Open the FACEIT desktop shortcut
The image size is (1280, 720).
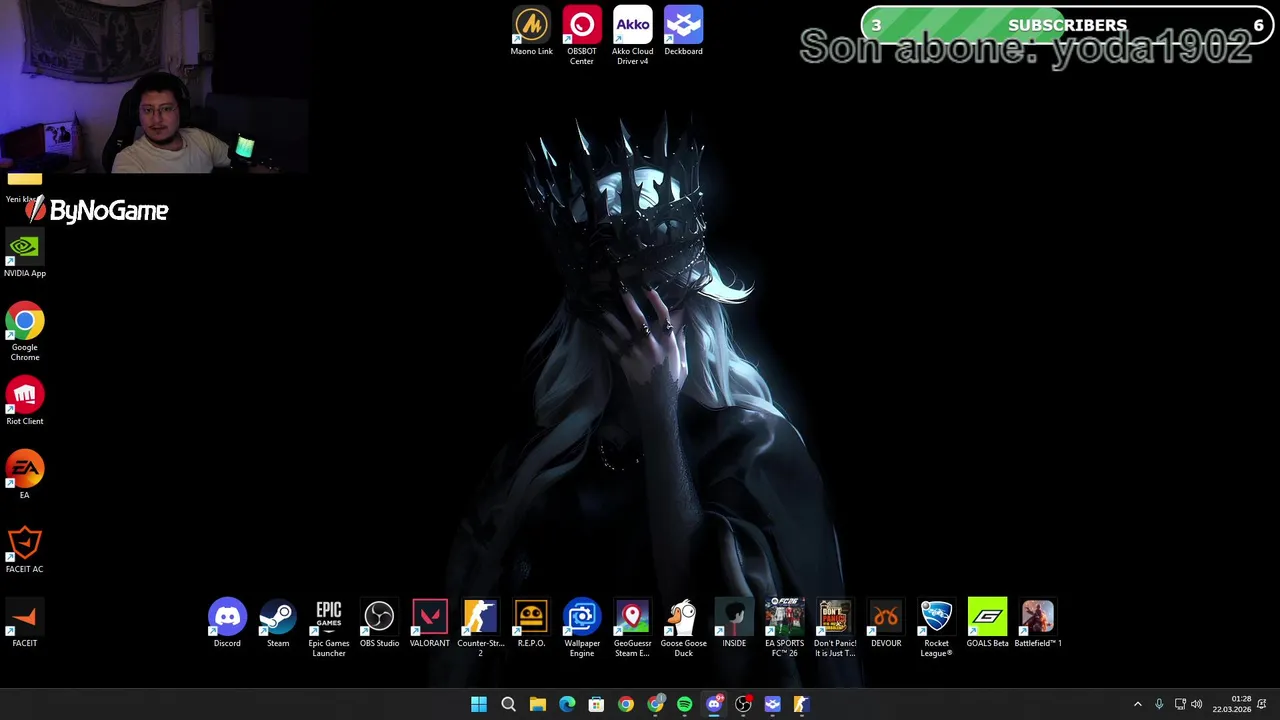(25, 624)
